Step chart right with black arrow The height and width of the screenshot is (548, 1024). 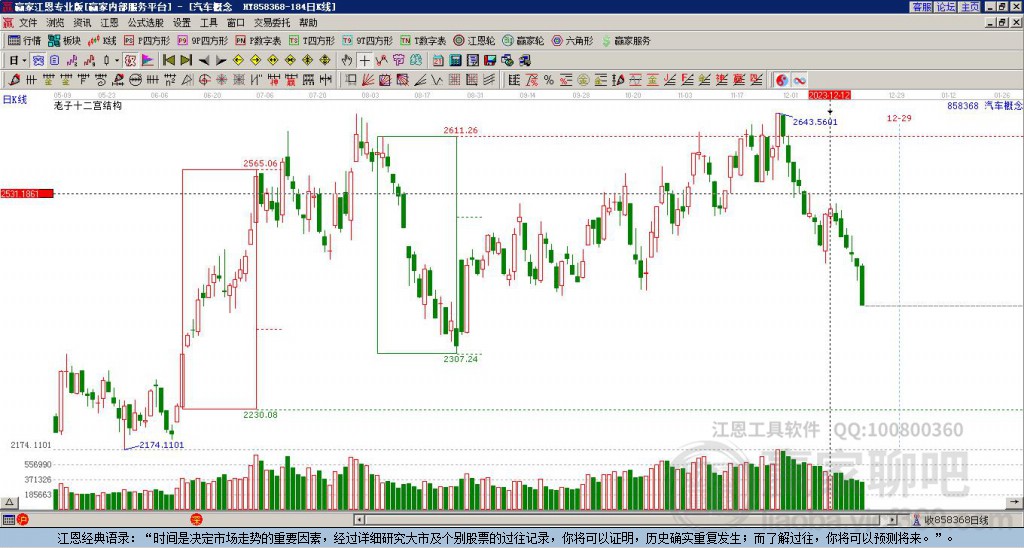tap(221, 60)
